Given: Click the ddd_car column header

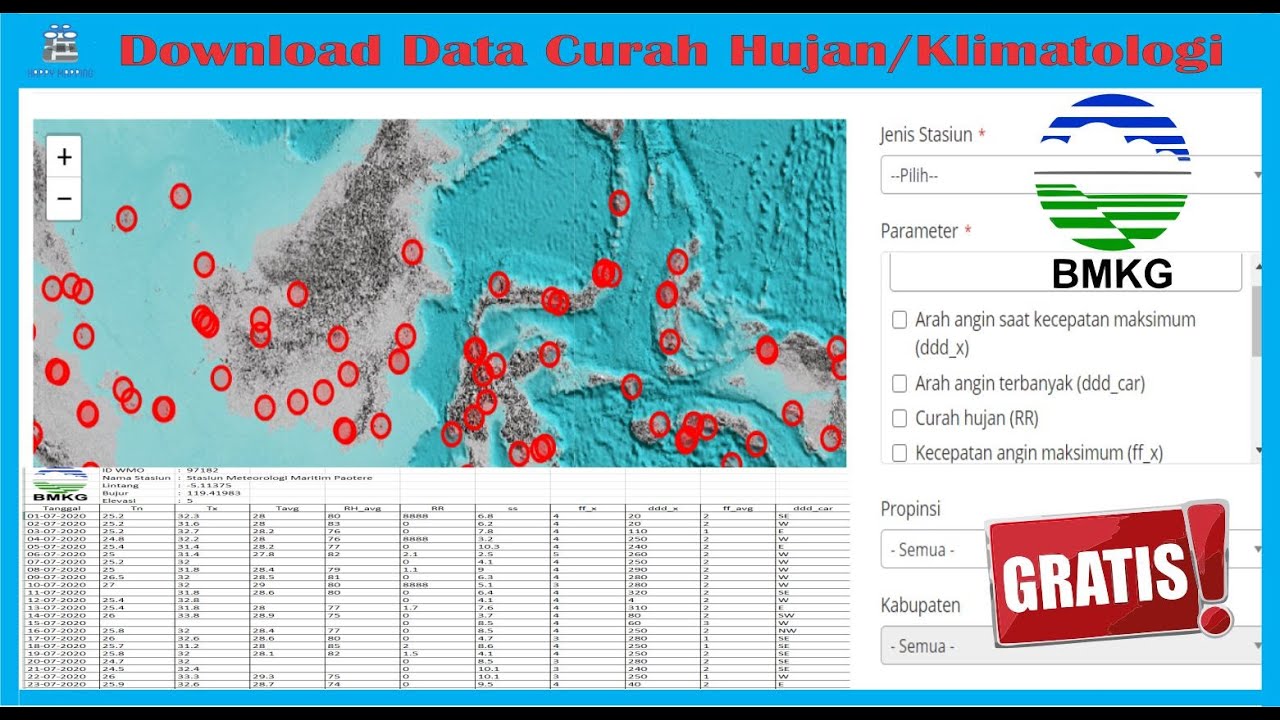Looking at the screenshot, I should pyautogui.click(x=812, y=508).
